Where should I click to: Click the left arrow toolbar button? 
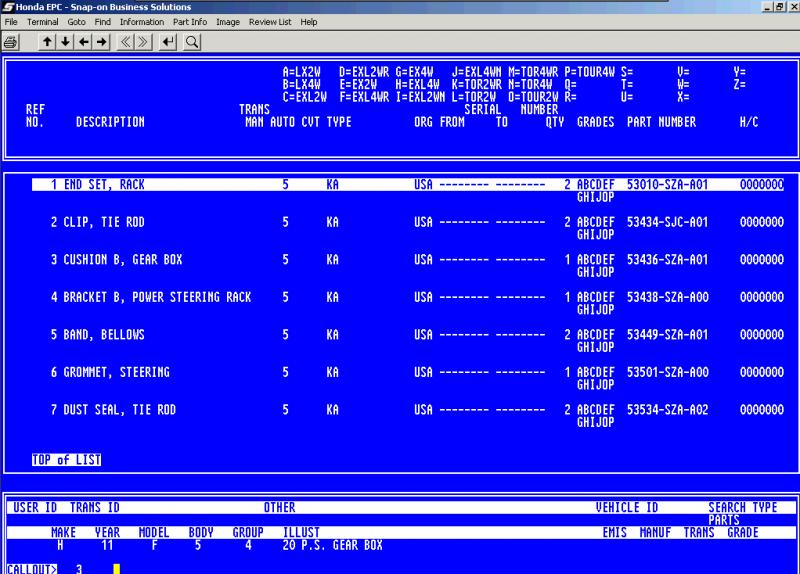84,42
